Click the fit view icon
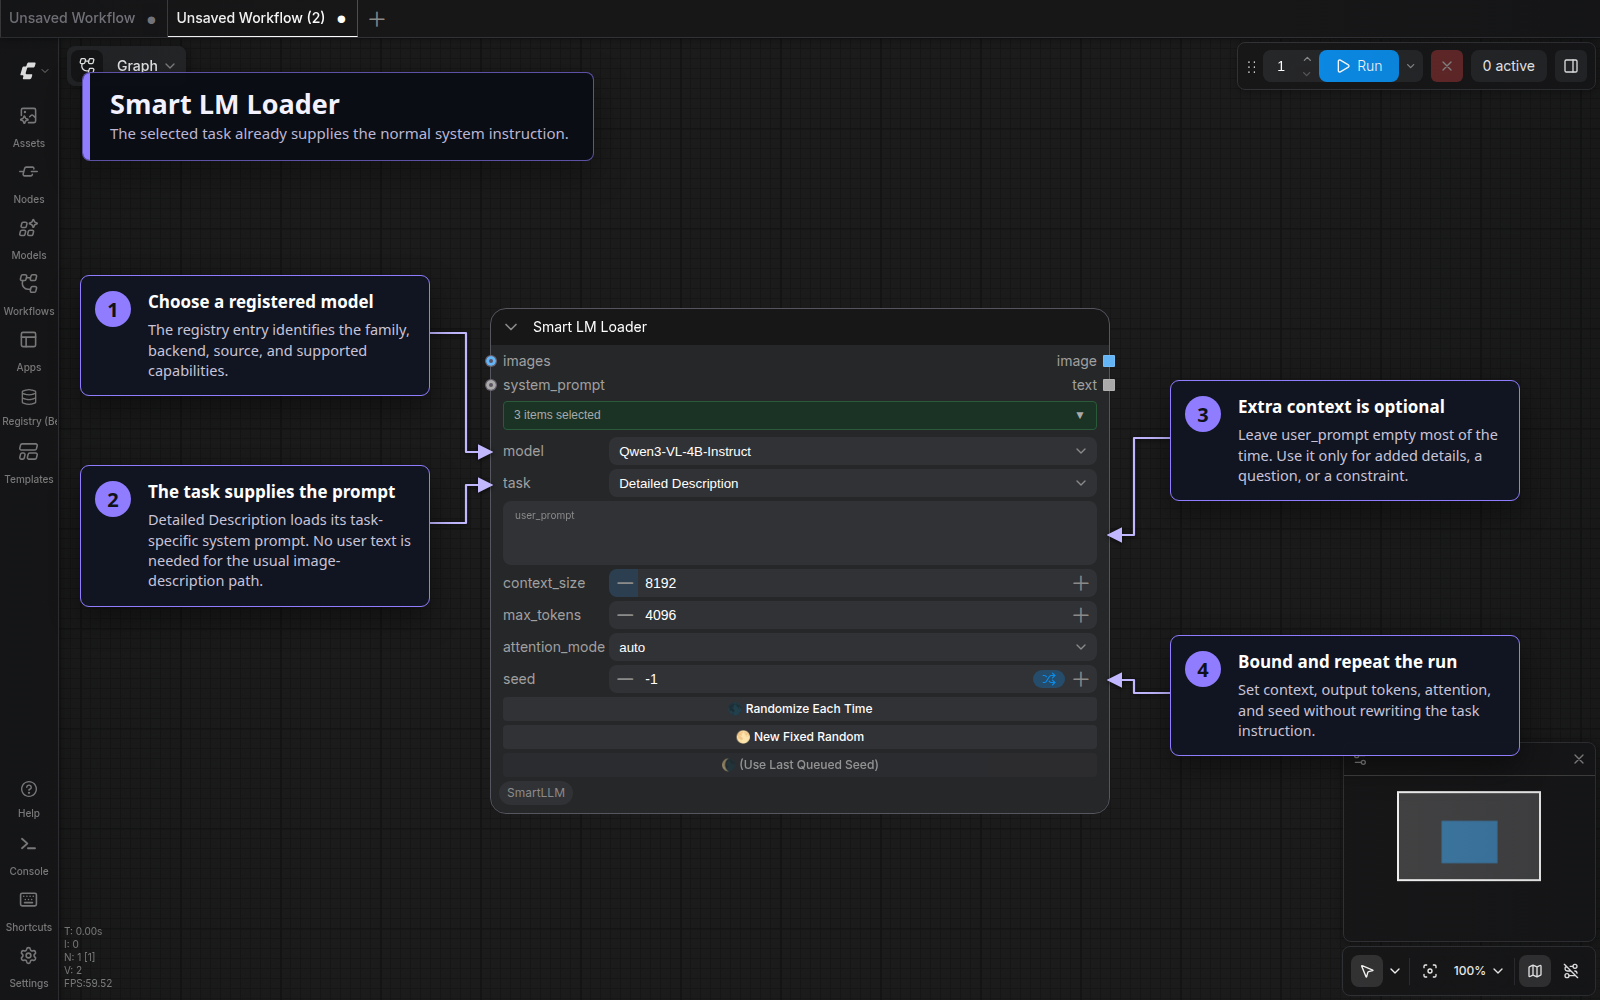 coord(1430,971)
